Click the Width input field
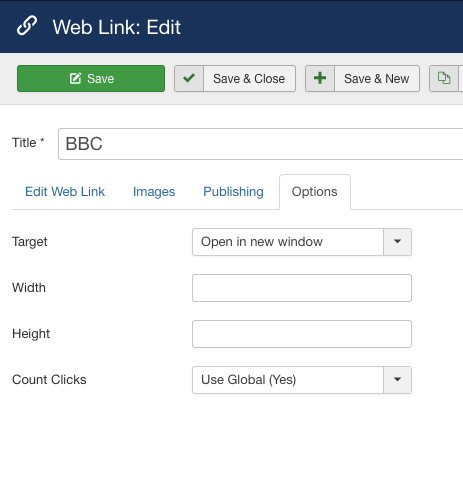463x484 pixels. 302,288
